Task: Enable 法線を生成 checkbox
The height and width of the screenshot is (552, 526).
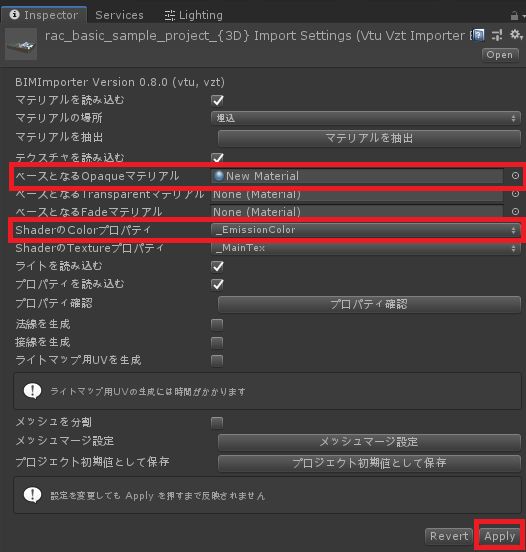Action: pyautogui.click(x=217, y=325)
